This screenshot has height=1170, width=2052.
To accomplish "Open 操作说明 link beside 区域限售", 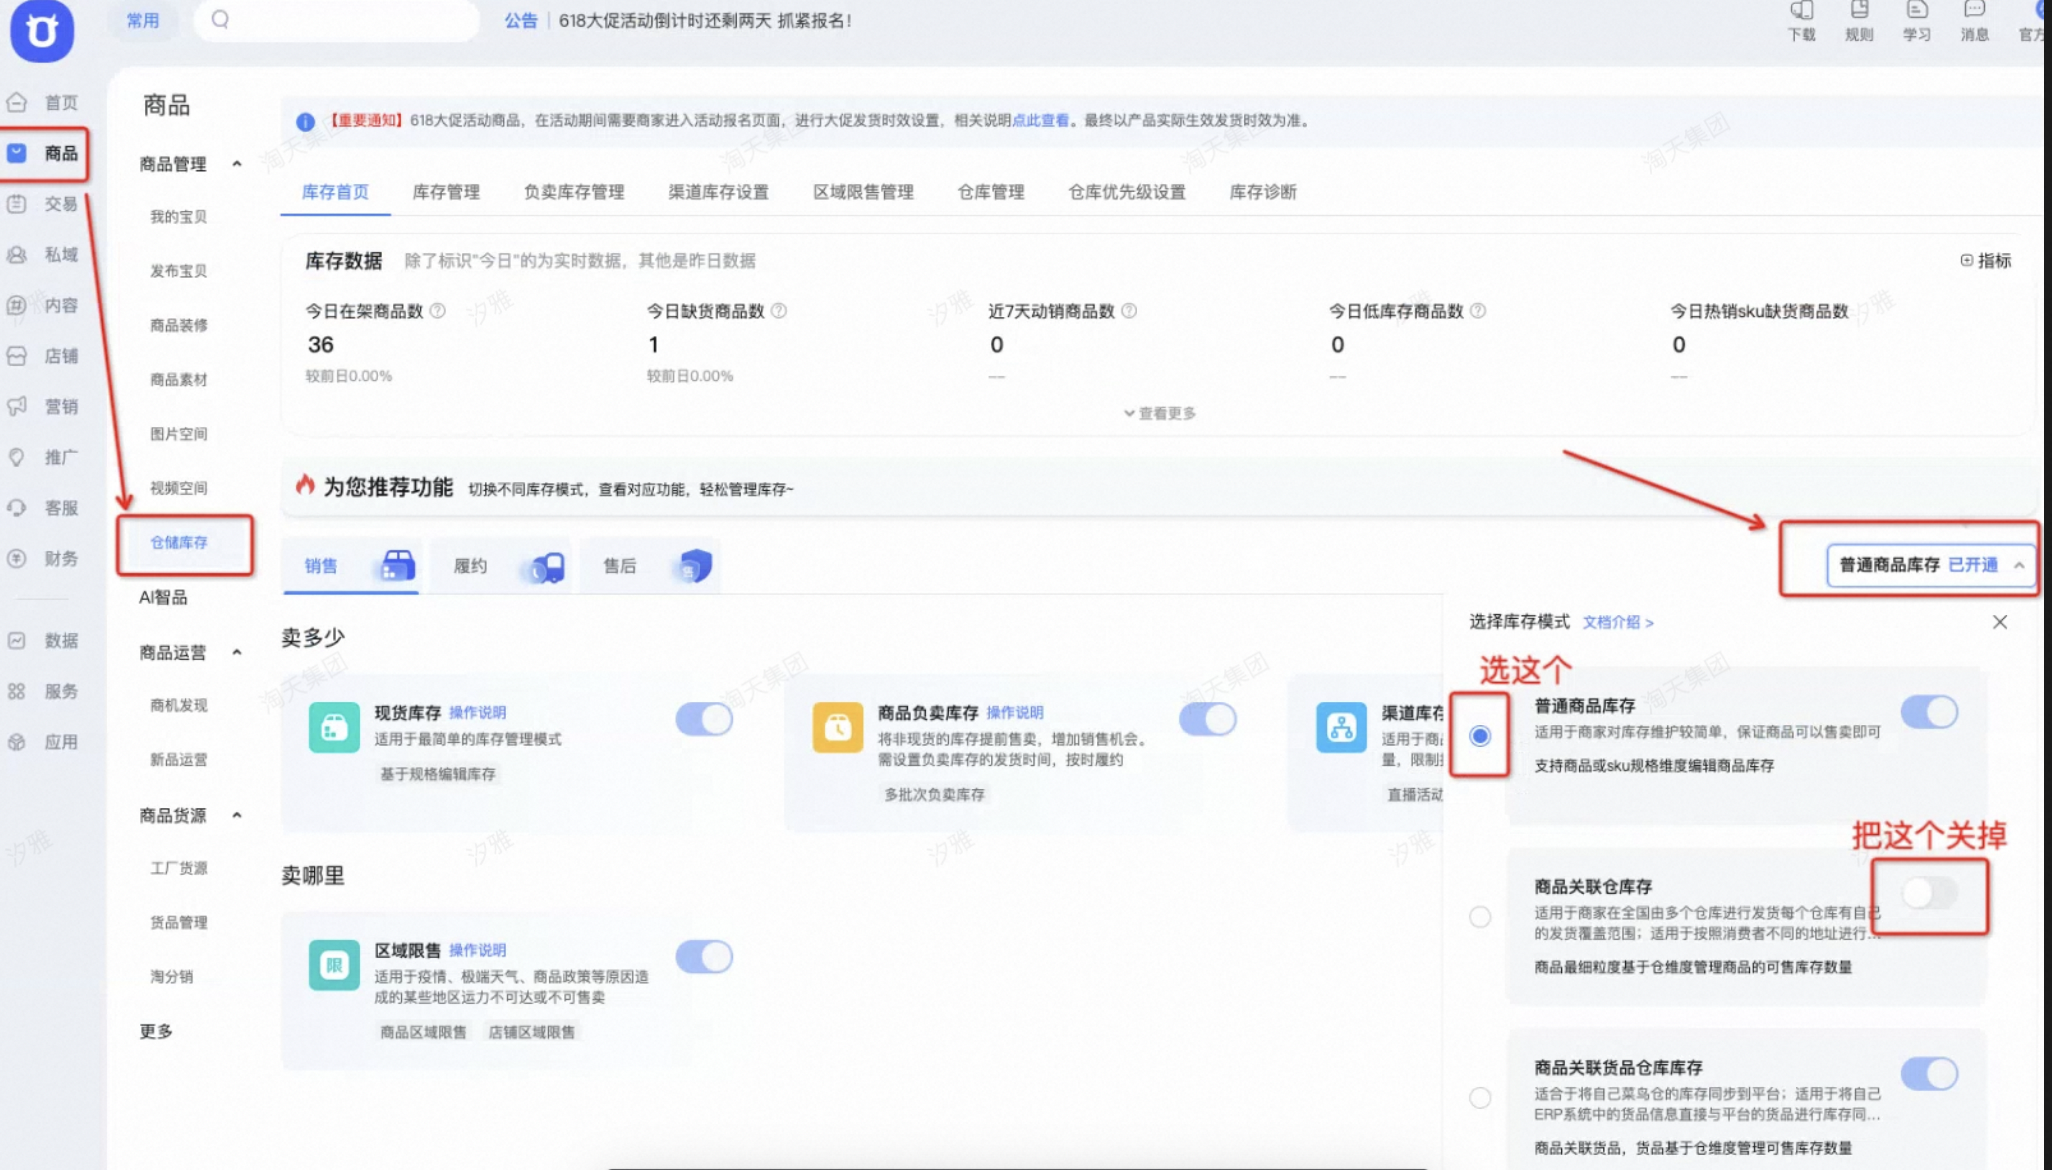I will (x=477, y=950).
